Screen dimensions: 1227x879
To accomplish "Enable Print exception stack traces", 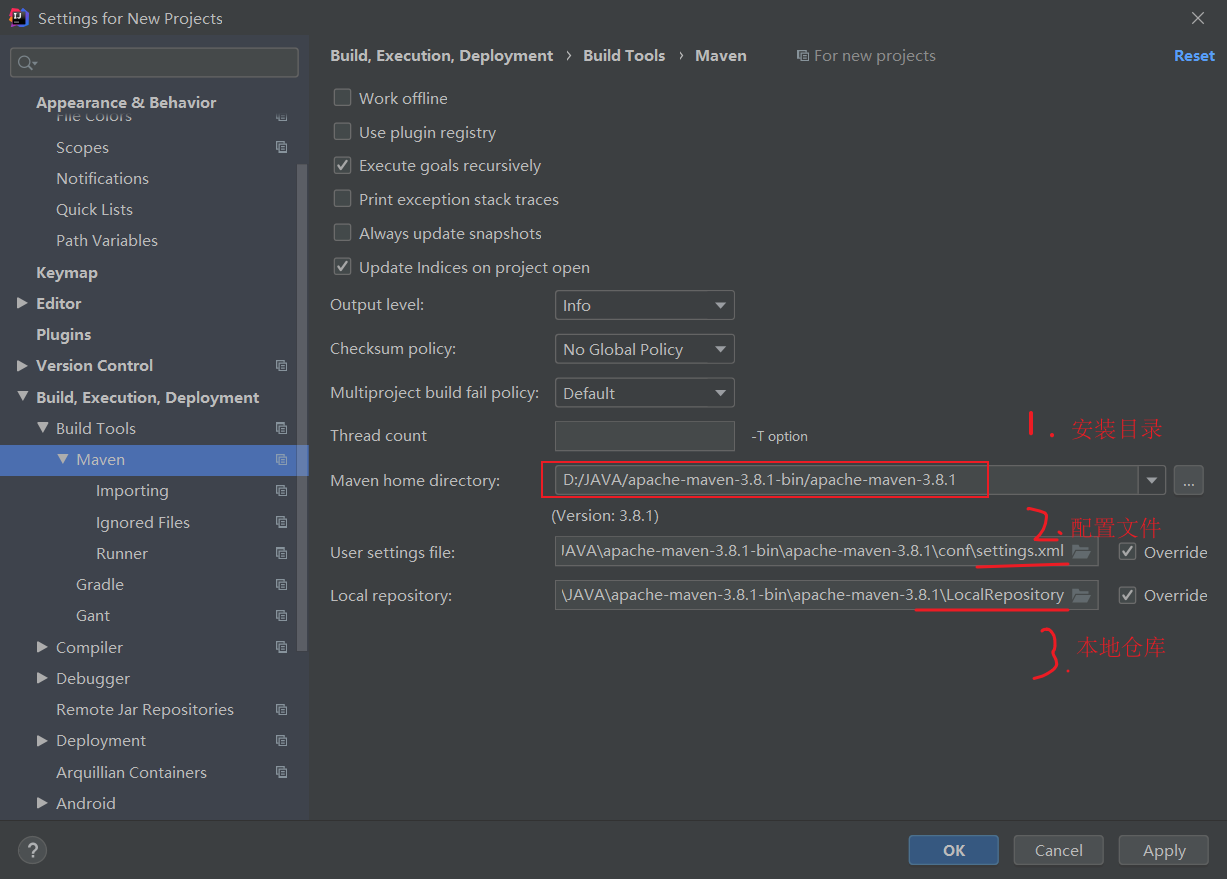I will click(342, 199).
